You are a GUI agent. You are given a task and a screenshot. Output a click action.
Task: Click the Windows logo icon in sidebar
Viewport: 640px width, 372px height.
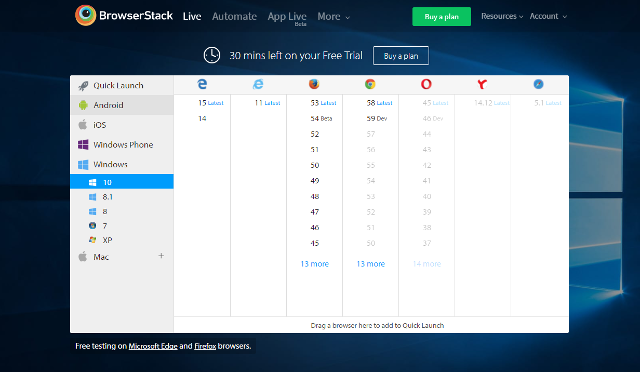pyautogui.click(x=83, y=164)
